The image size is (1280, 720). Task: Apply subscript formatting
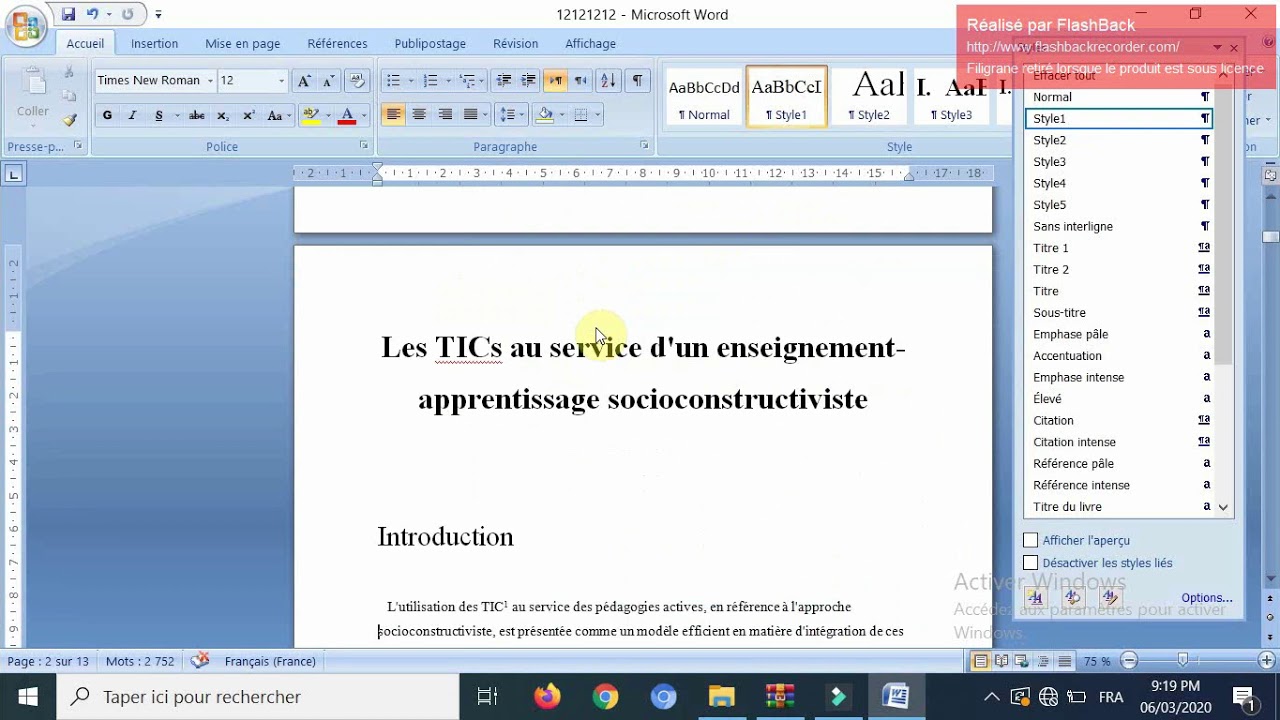pos(223,115)
